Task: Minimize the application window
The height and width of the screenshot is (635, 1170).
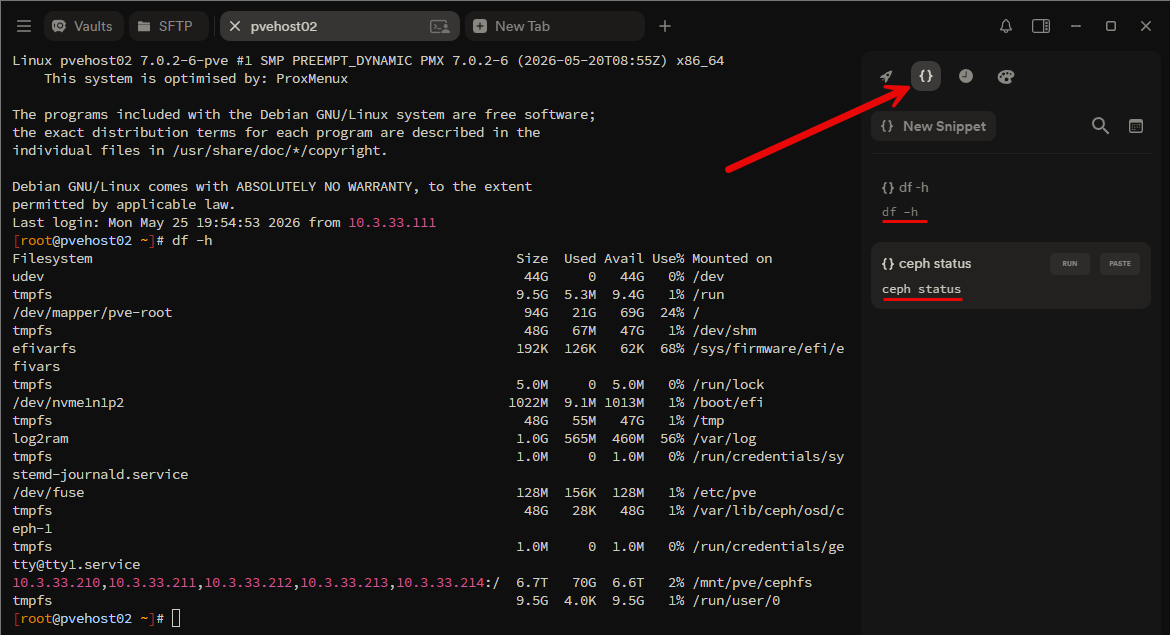Action: (x=1075, y=26)
